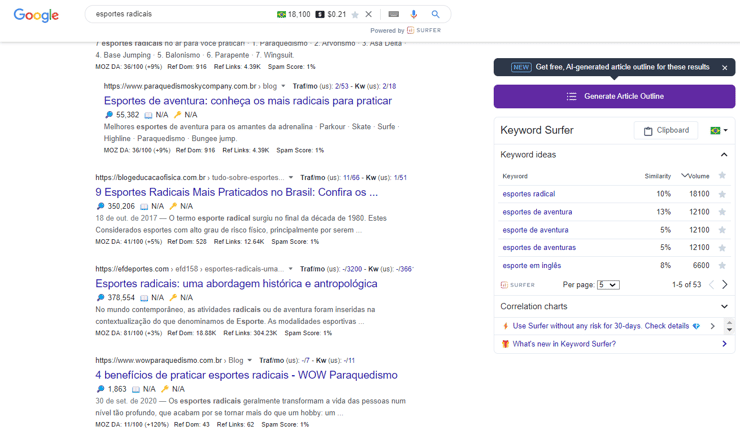The image size is (740, 439).
Task: Click the dollar CPC icon in search bar
Action: coord(320,15)
